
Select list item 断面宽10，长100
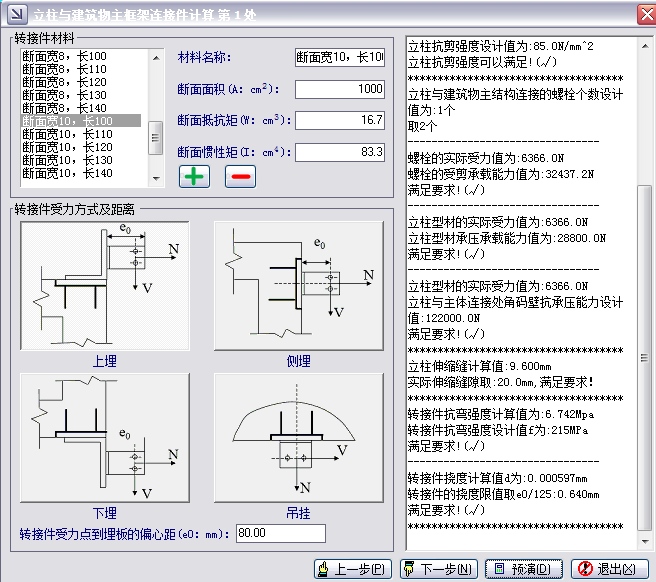82,121
